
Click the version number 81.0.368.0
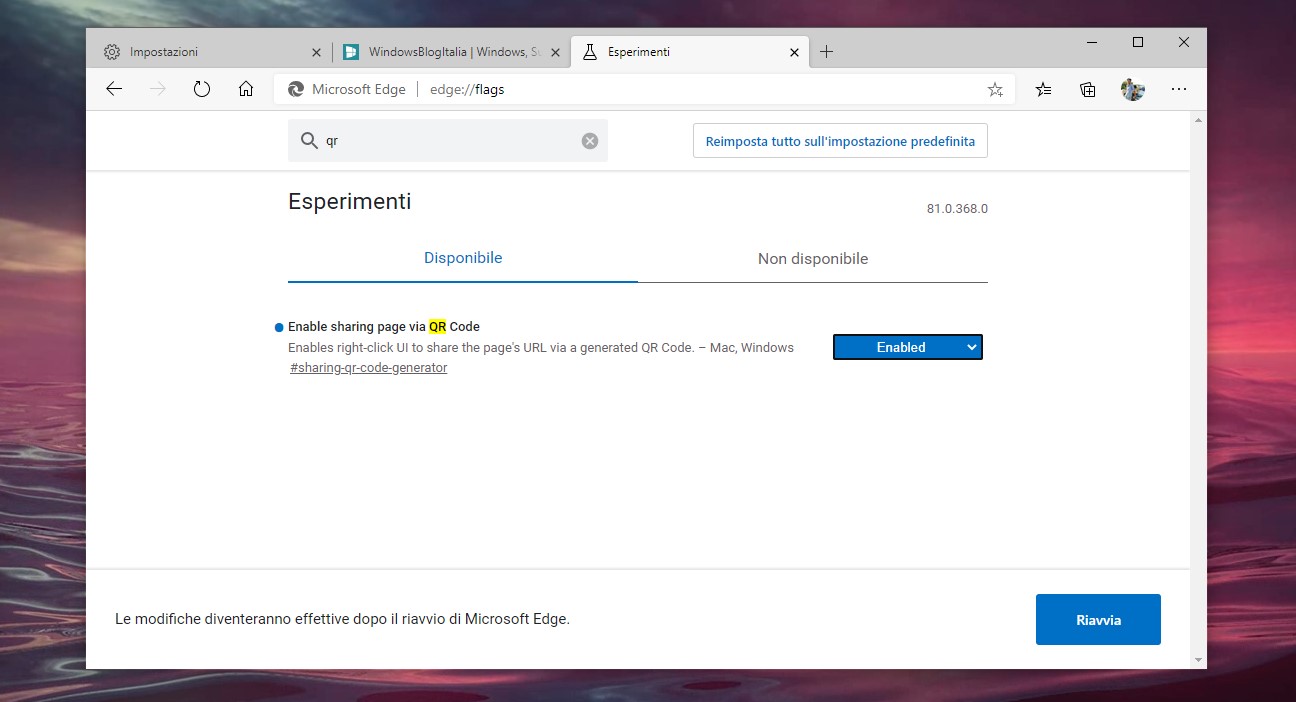tap(957, 209)
